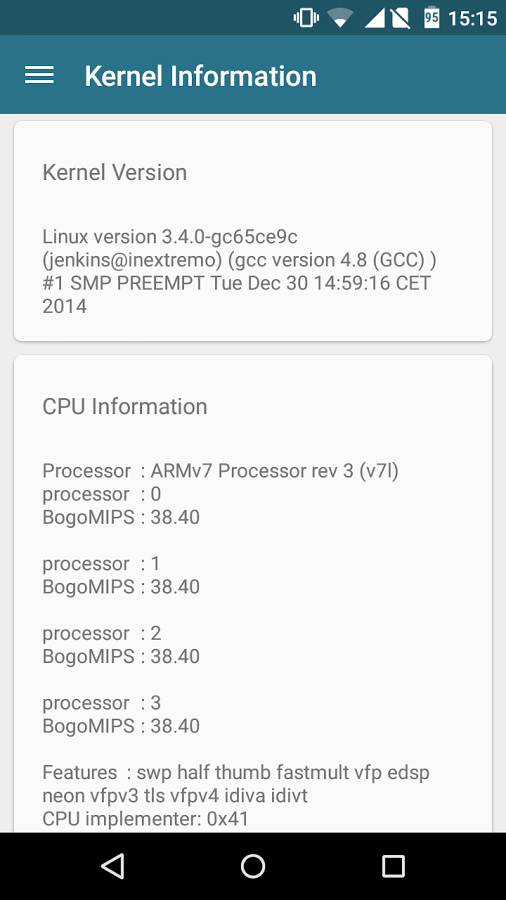The height and width of the screenshot is (900, 506).
Task: Open the hamburger navigation menu
Action: tap(39, 75)
